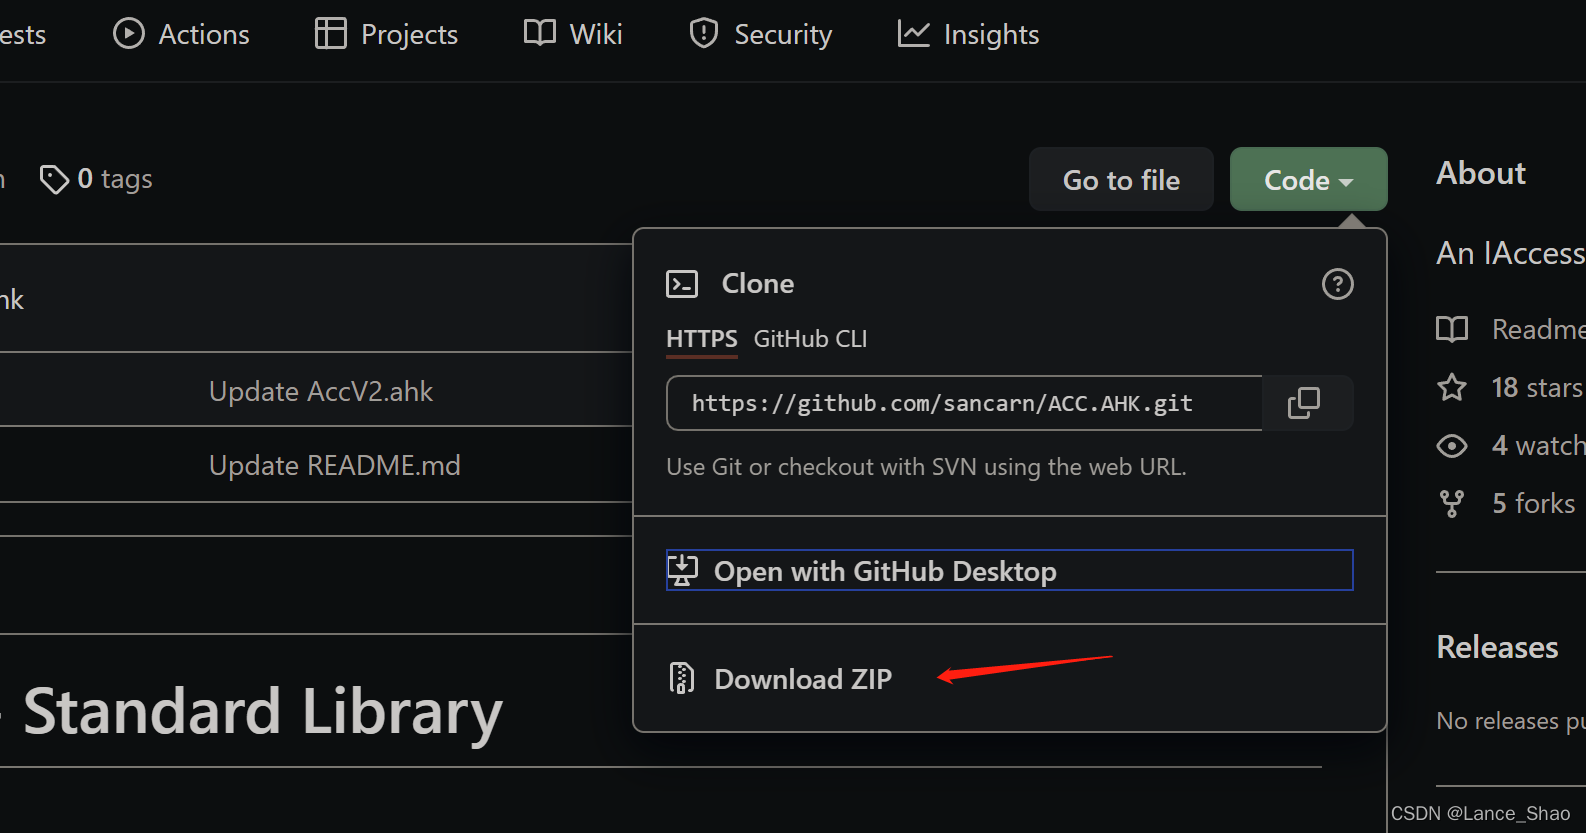Click the fork icon
1586x833 pixels.
pyautogui.click(x=1452, y=503)
